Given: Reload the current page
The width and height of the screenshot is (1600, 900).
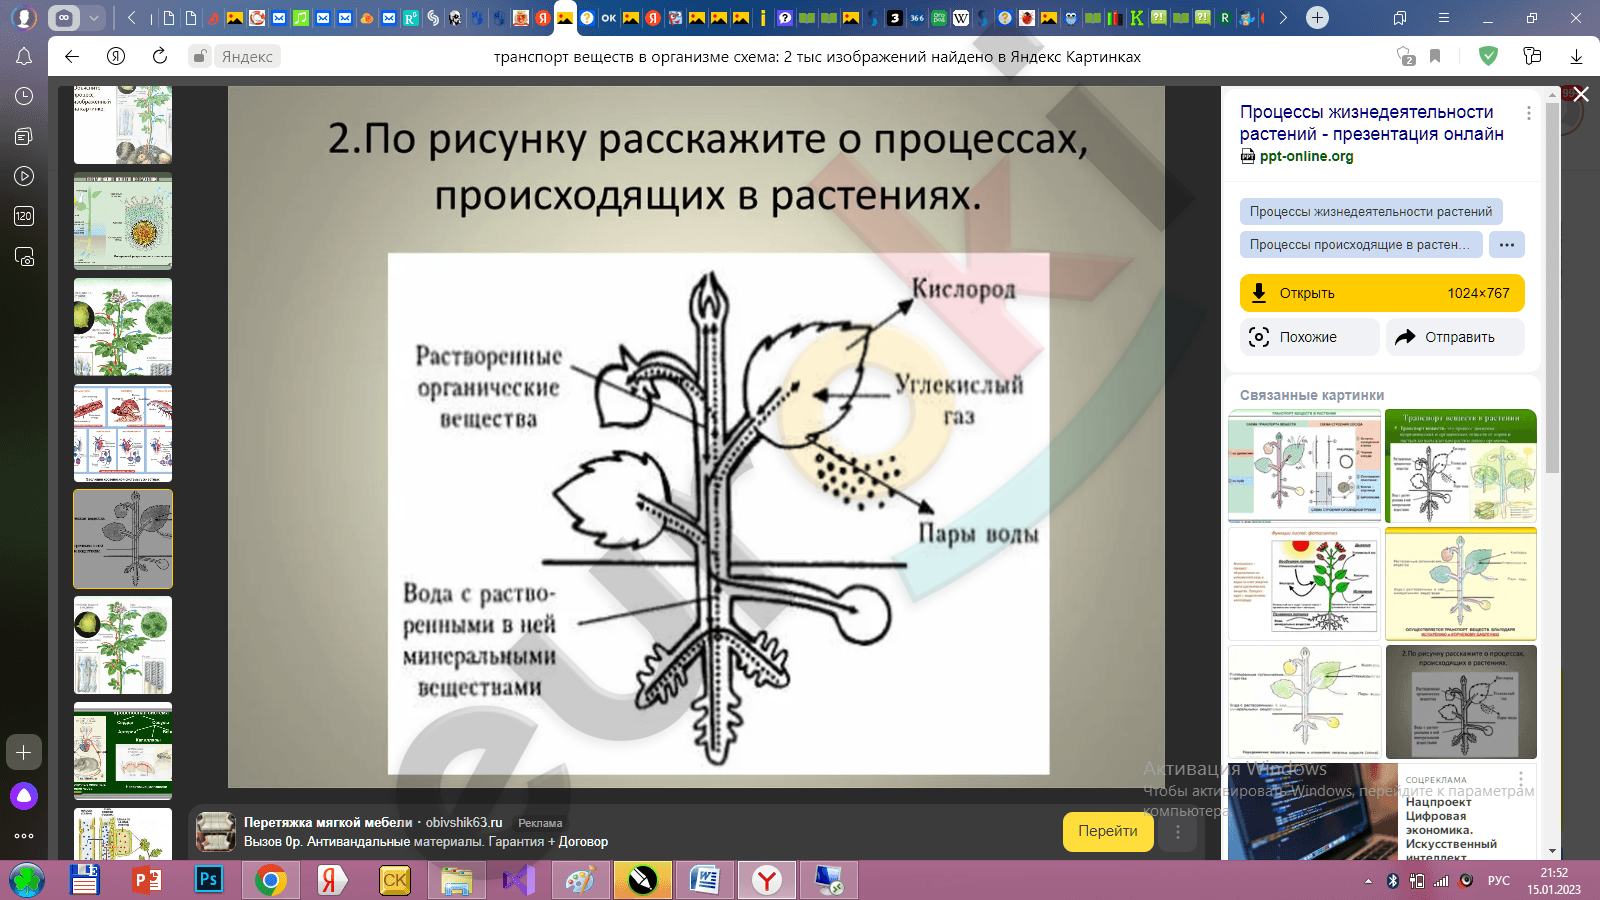Looking at the screenshot, I should (x=160, y=56).
